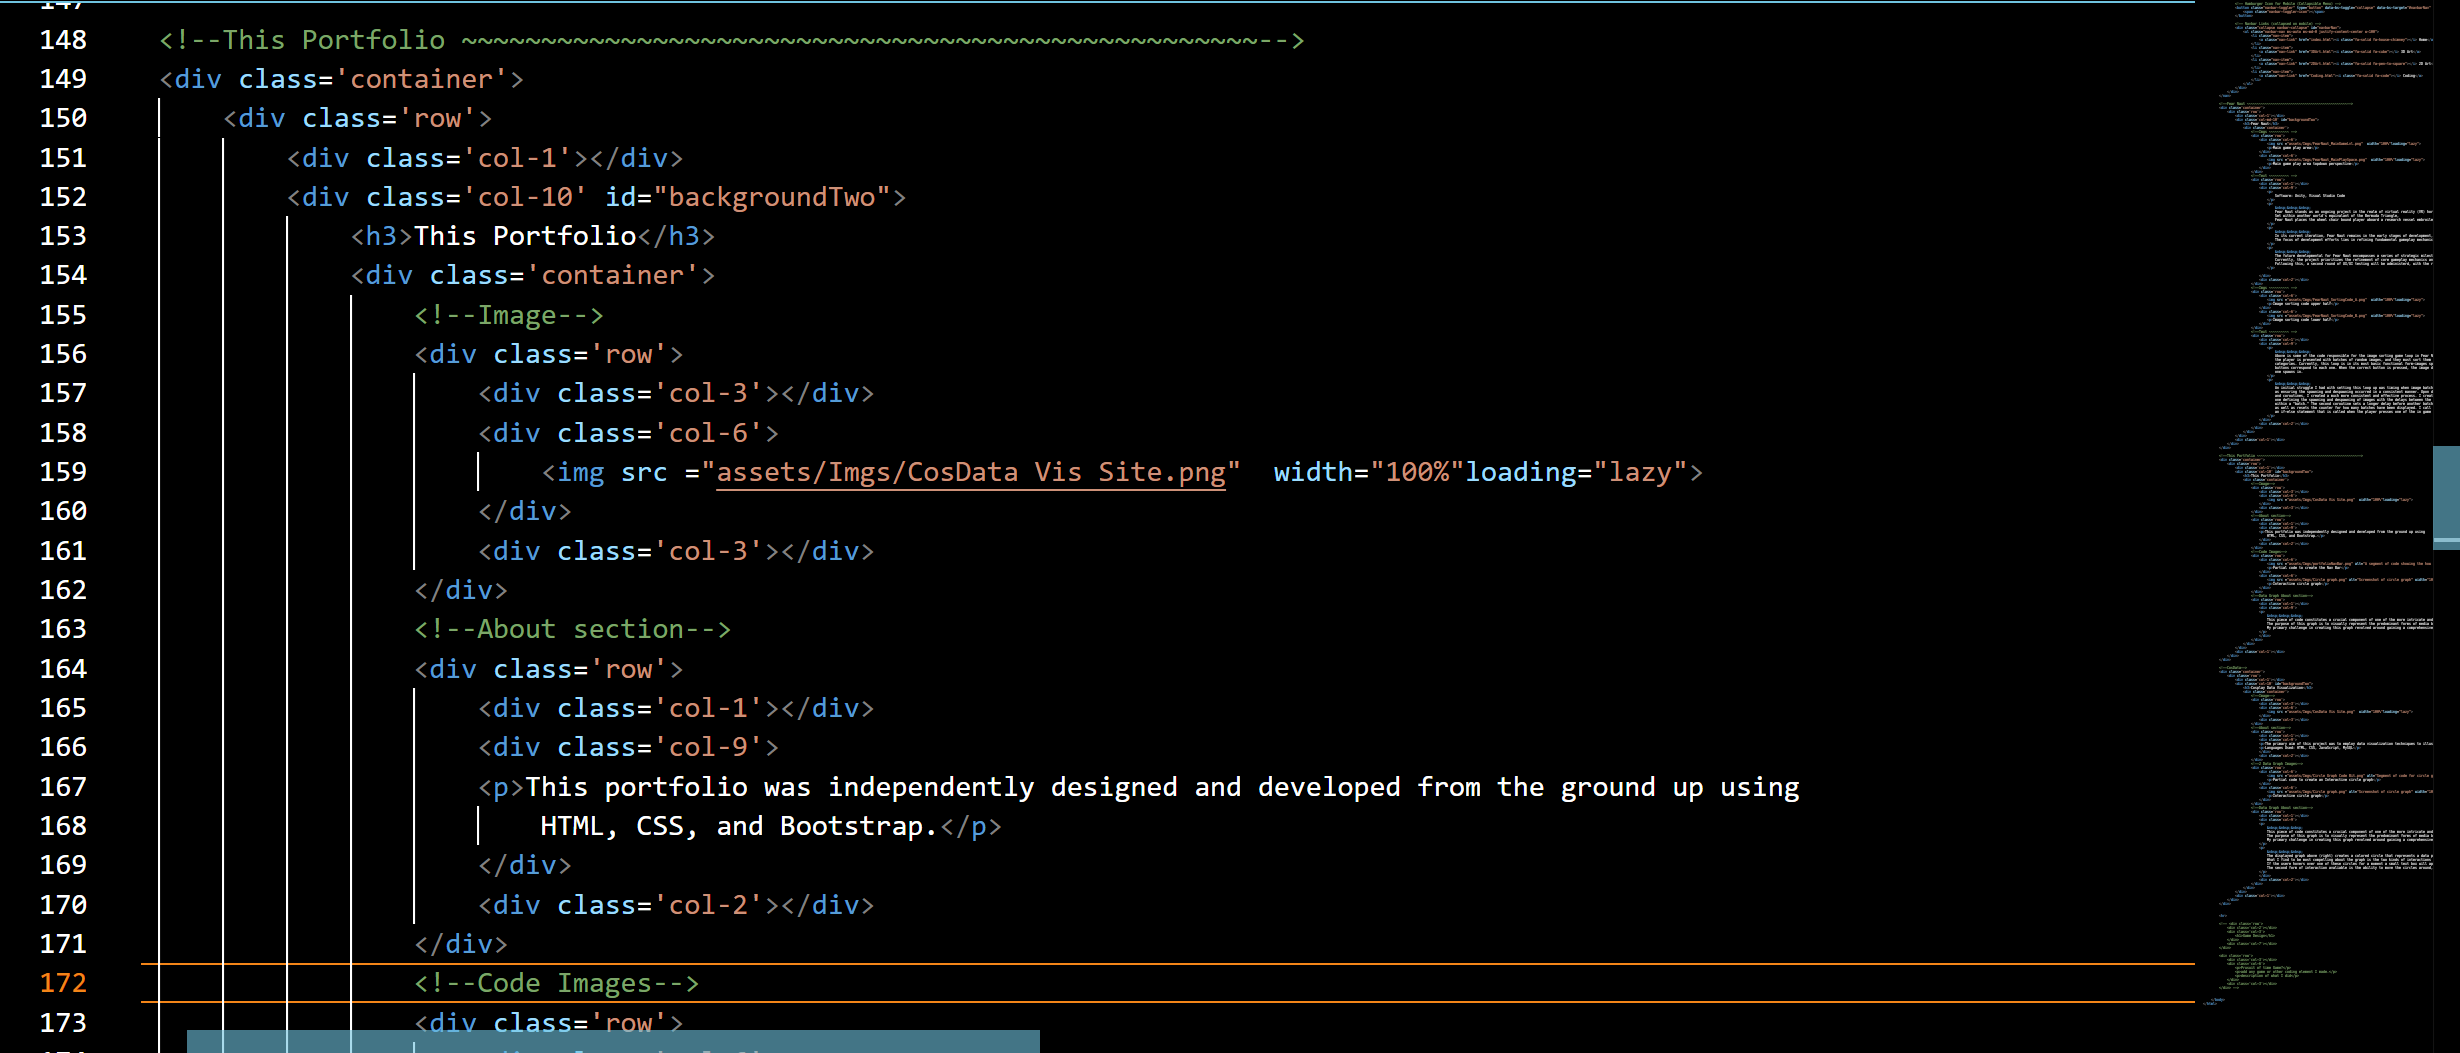The height and width of the screenshot is (1053, 2460).
Task: Click the "lazy" loading value
Action: pyautogui.click(x=1640, y=472)
